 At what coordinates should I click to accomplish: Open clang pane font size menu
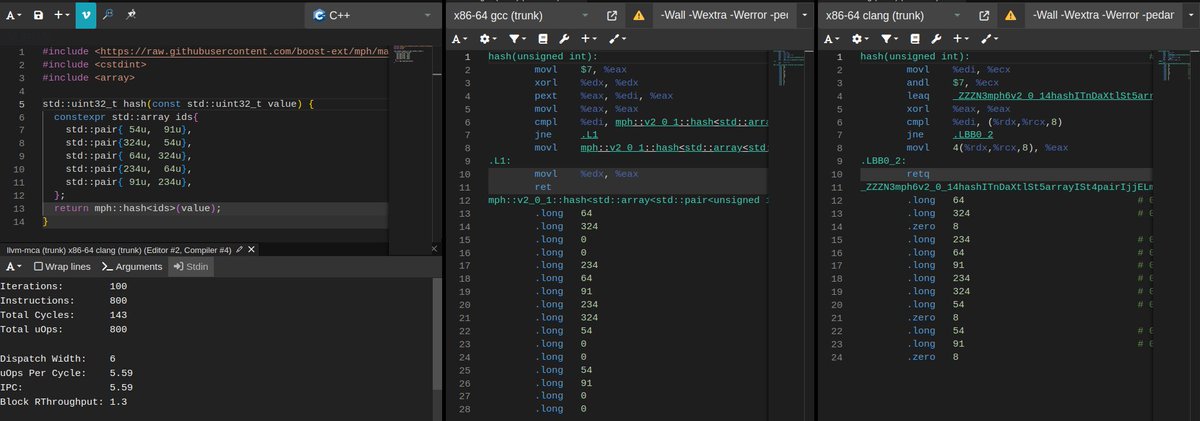pos(832,39)
